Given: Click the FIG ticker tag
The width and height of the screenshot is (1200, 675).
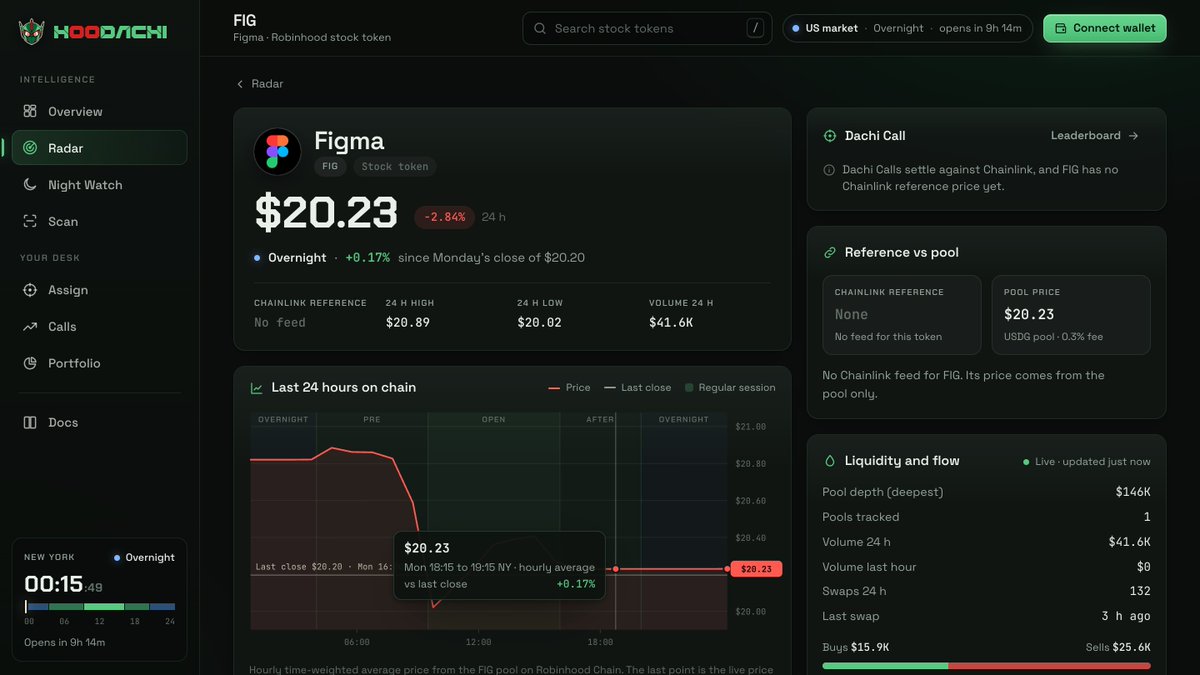Looking at the screenshot, I should coord(330,166).
